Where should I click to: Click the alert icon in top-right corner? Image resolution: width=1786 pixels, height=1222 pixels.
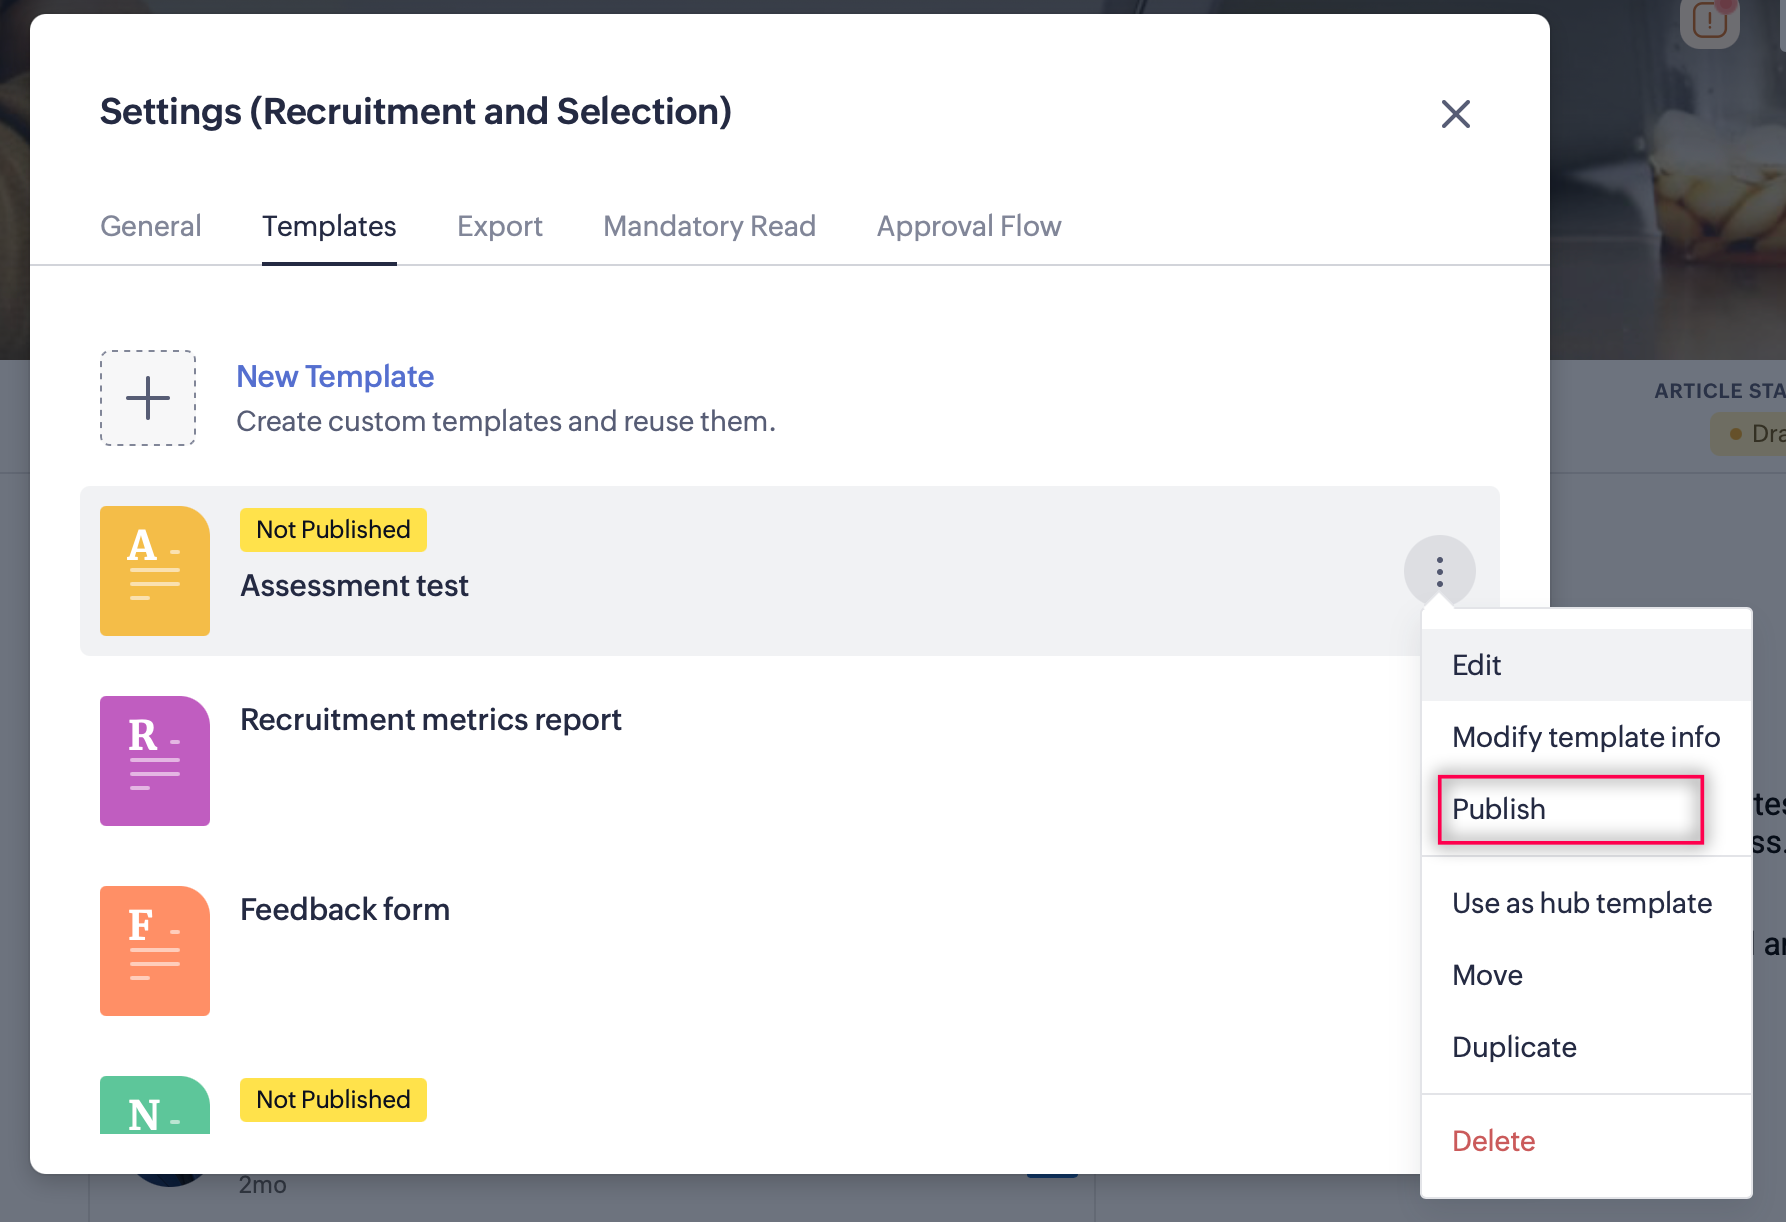pyautogui.click(x=1710, y=21)
